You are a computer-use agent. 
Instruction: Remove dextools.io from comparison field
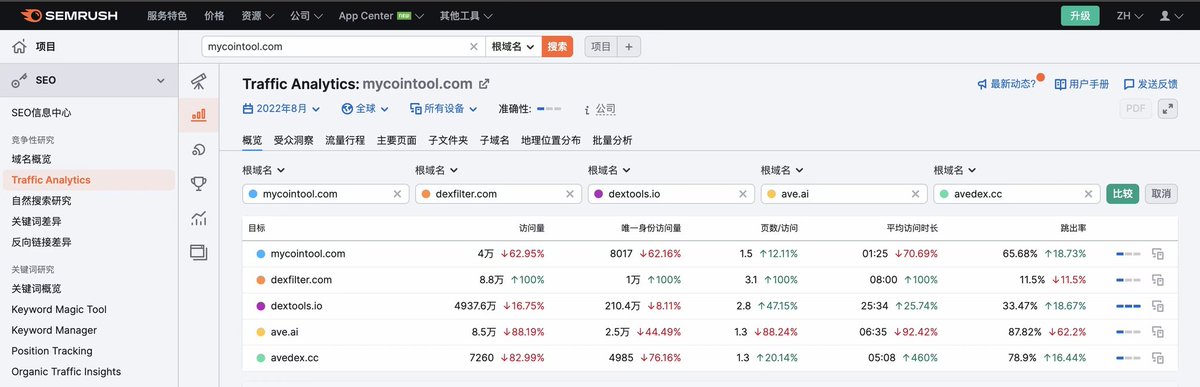click(742, 194)
